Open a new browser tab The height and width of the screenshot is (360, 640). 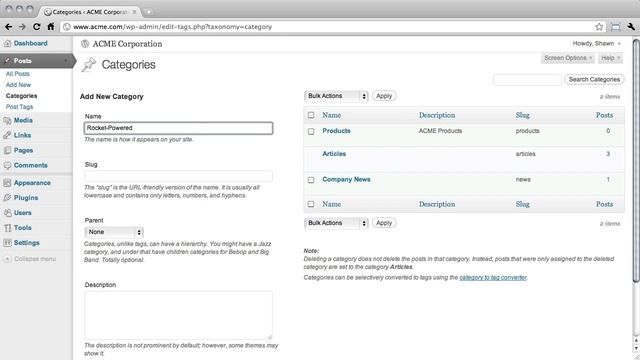tap(149, 12)
